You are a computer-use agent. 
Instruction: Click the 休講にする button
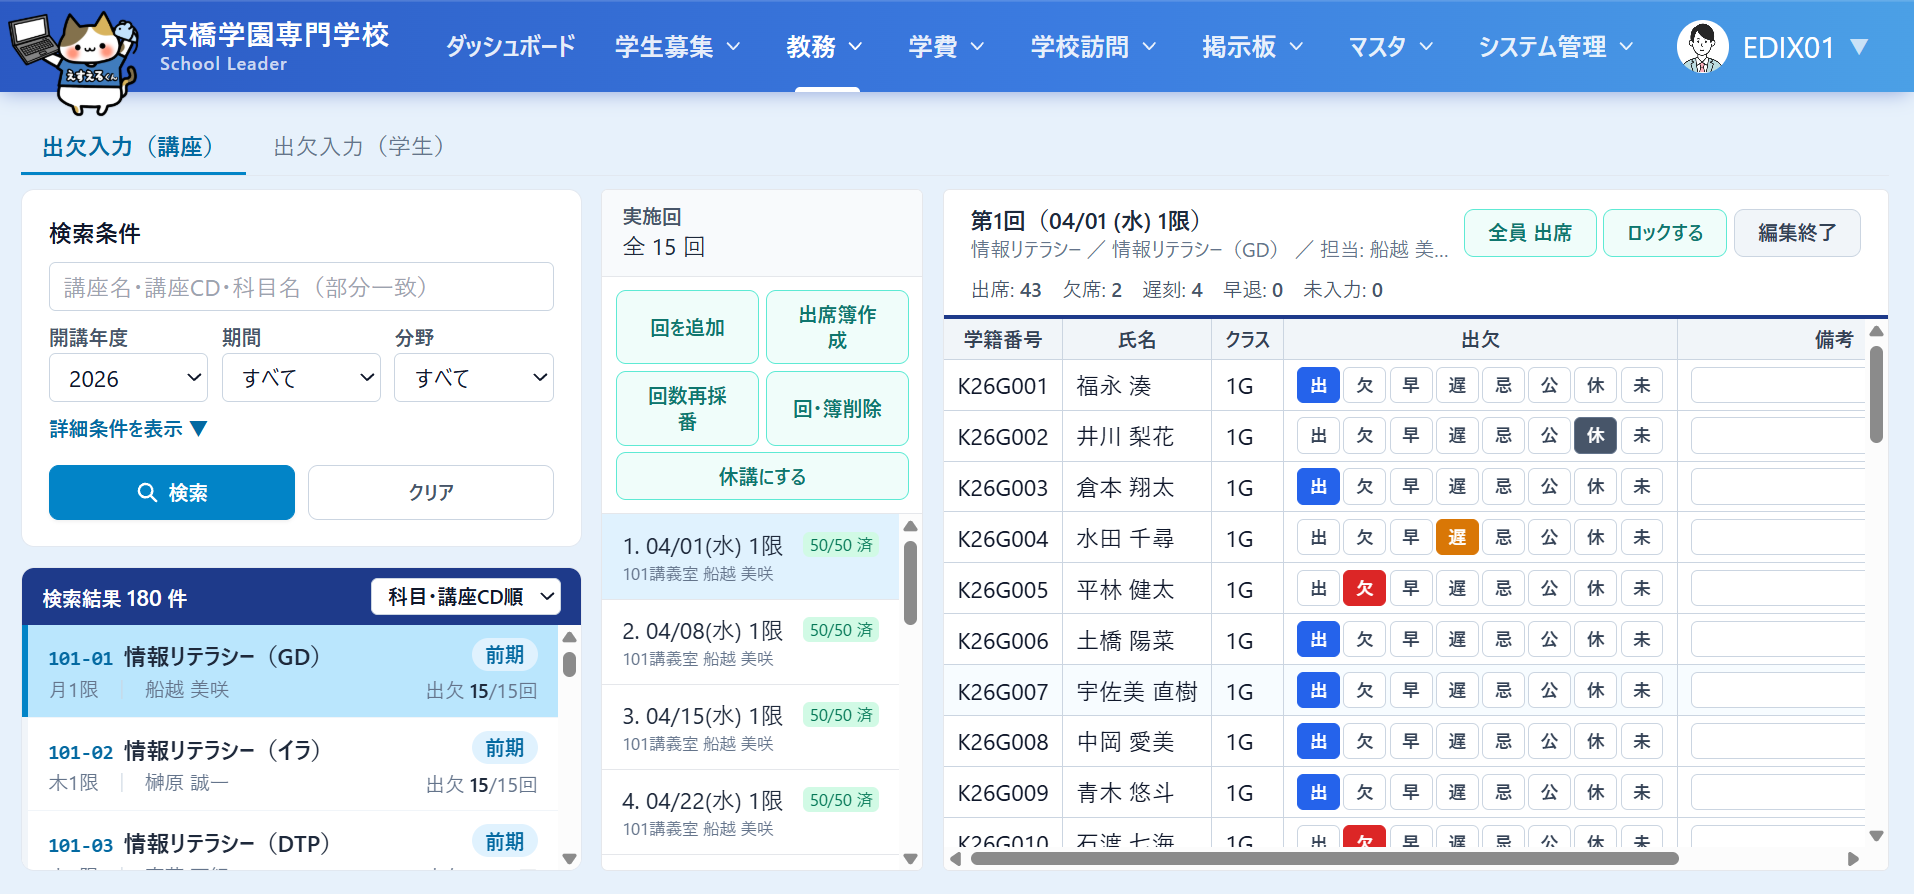(762, 476)
